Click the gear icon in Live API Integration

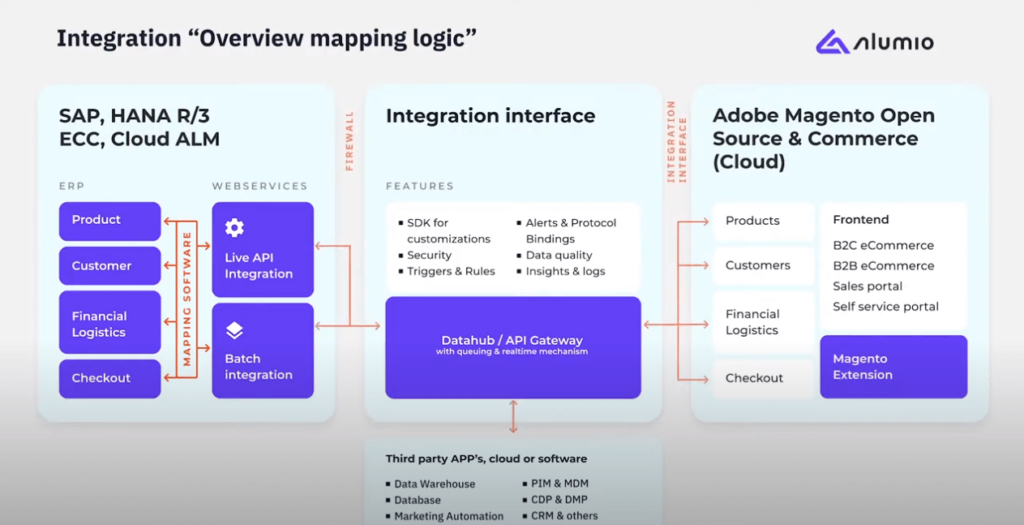[234, 228]
